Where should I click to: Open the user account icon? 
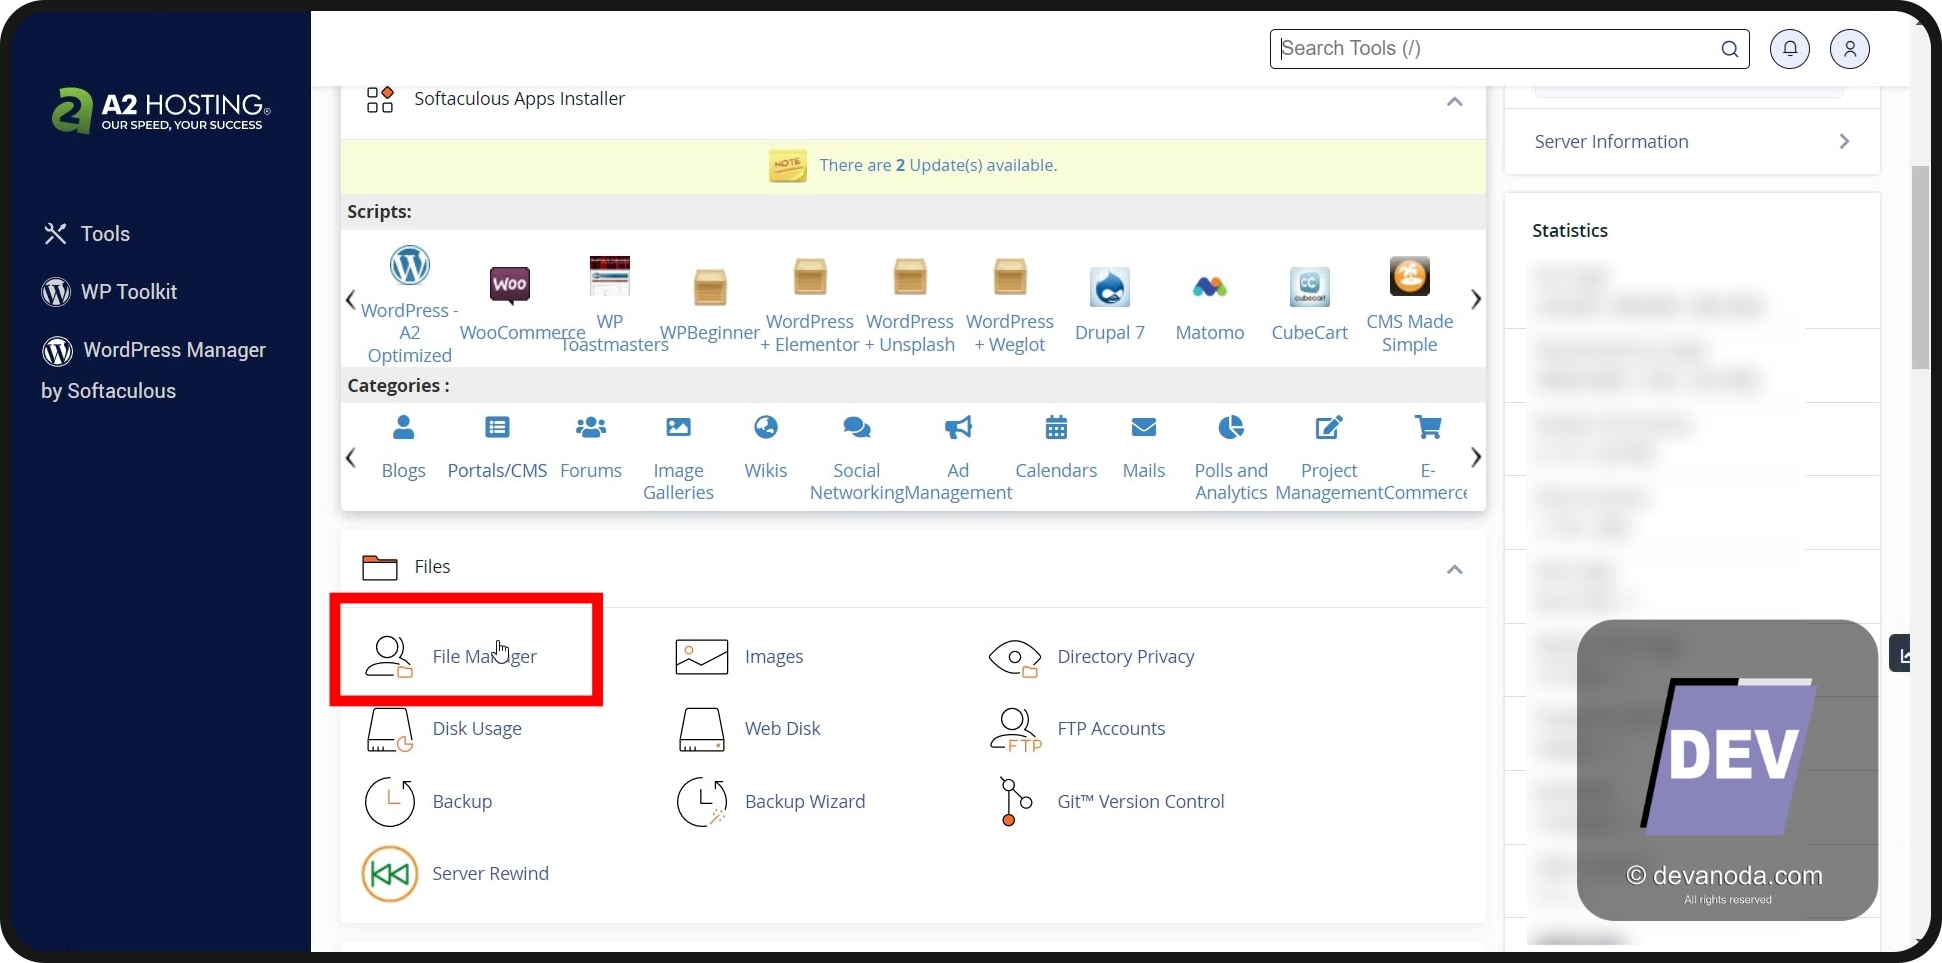[1850, 48]
